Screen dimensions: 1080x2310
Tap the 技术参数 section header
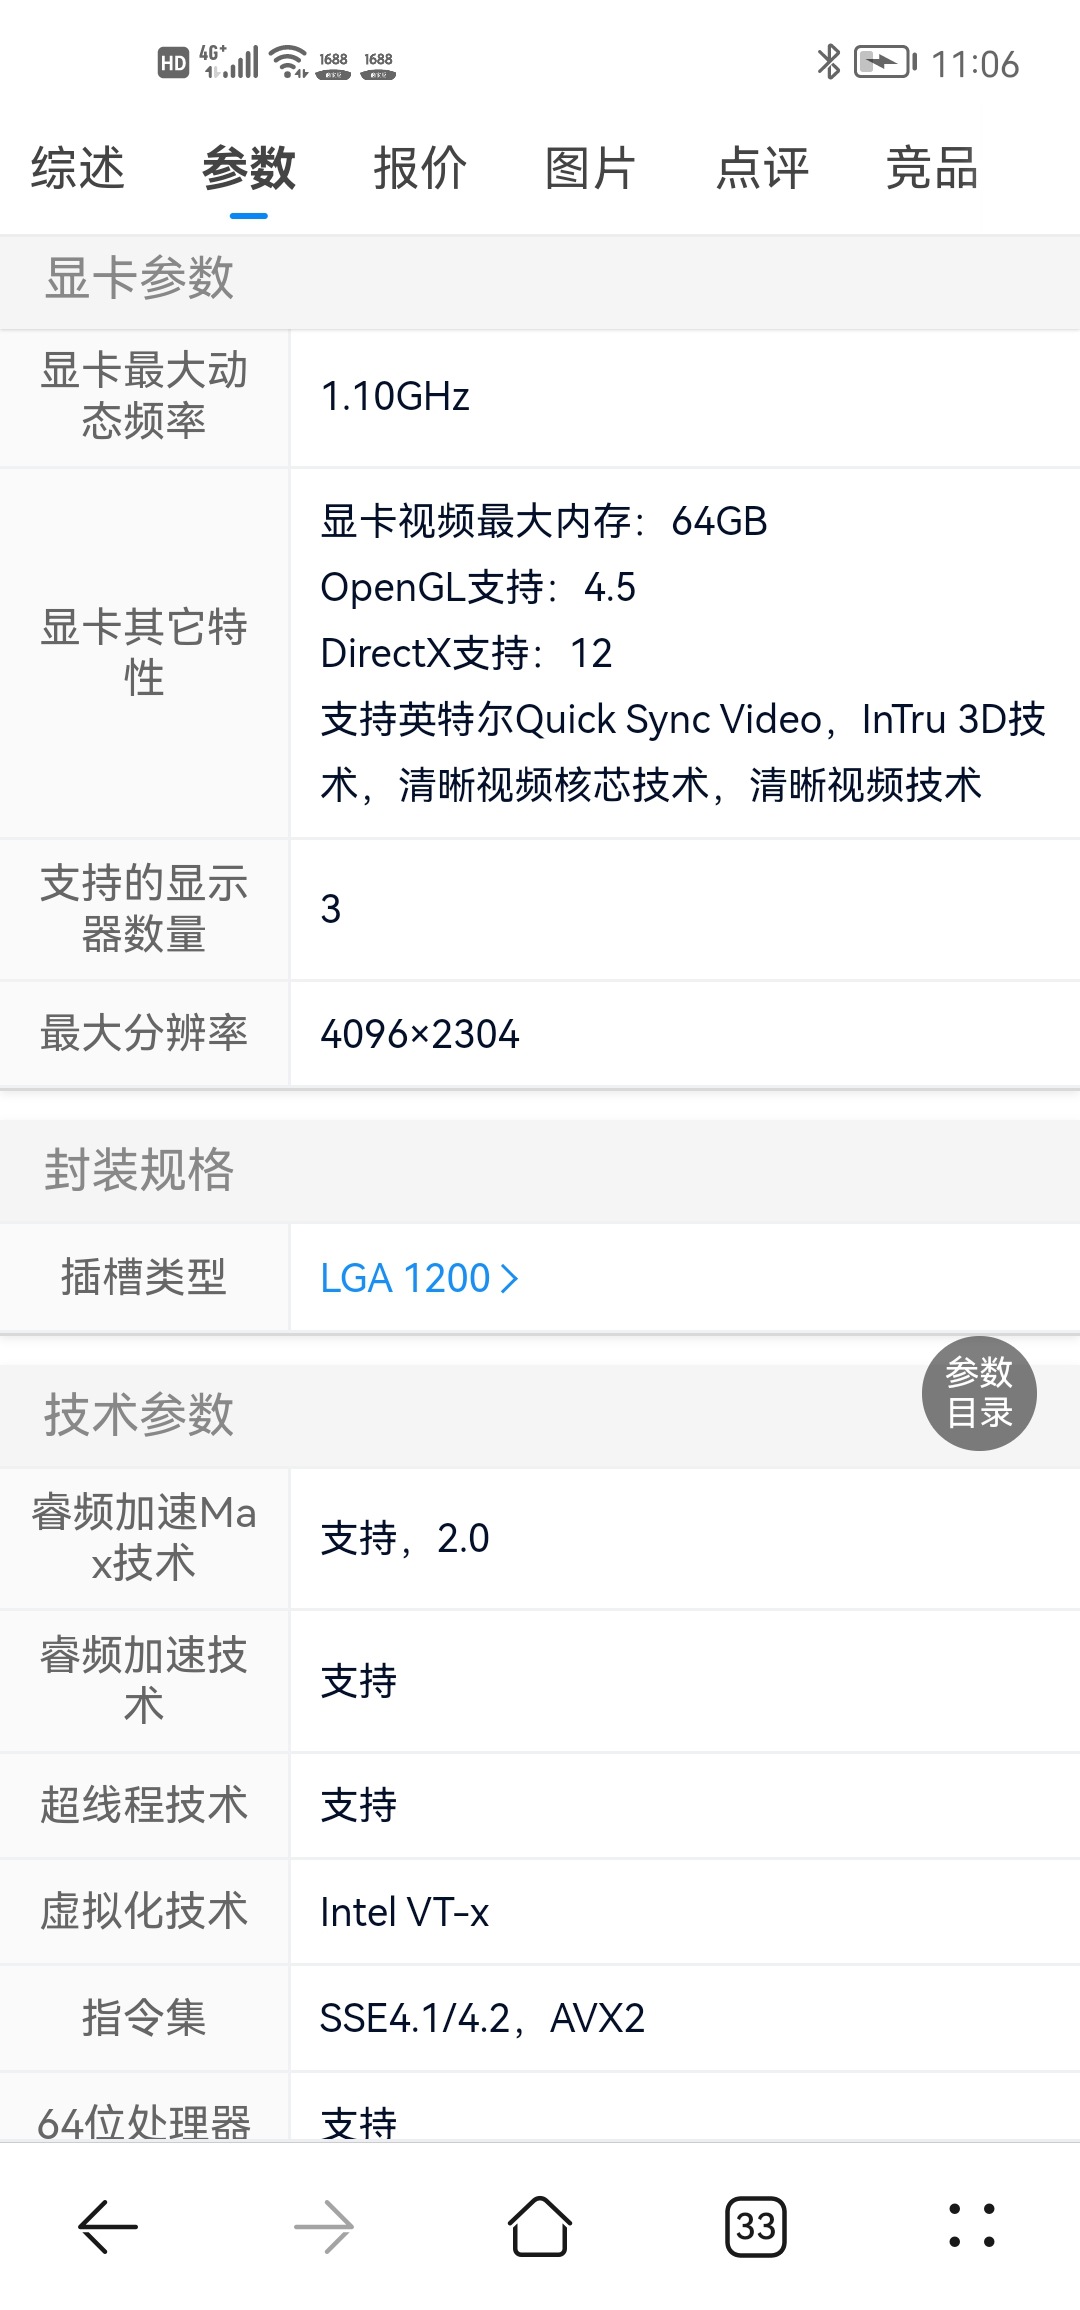(x=139, y=1415)
